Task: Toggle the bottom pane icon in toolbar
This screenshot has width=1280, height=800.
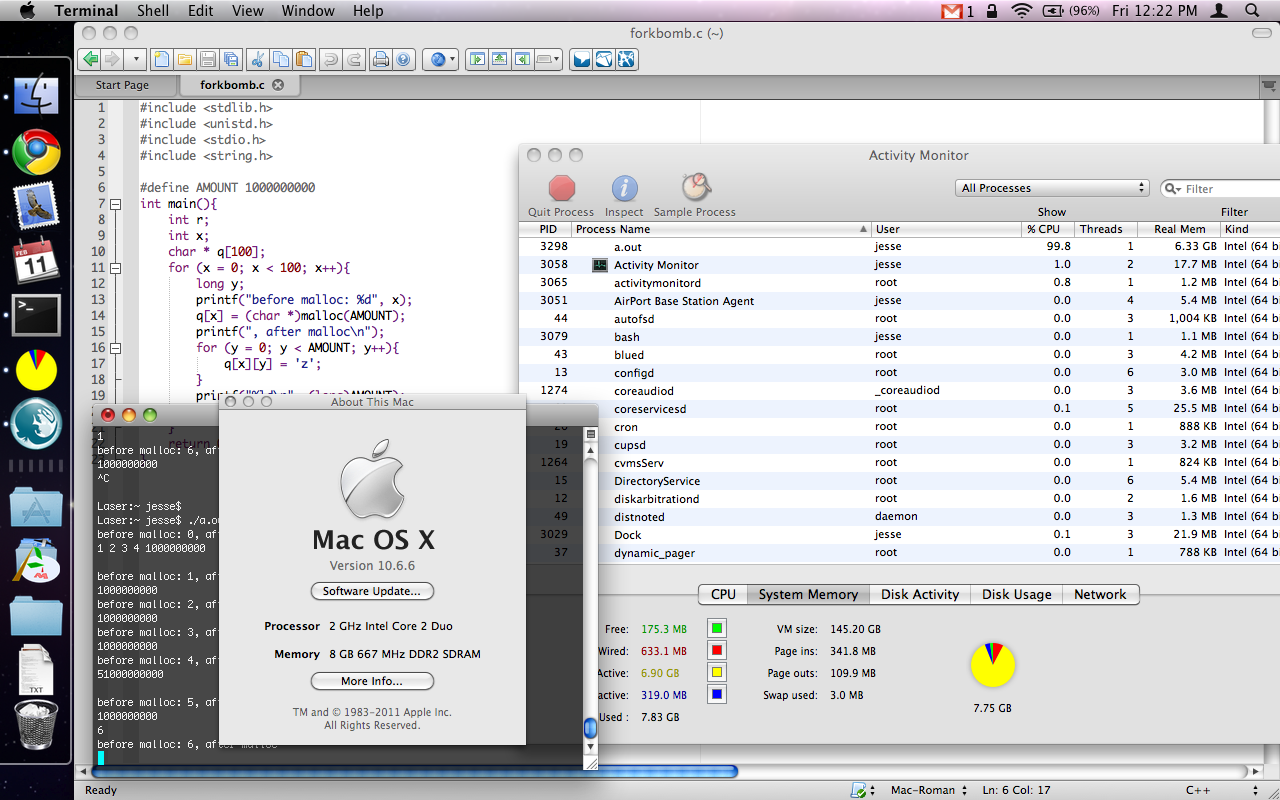Action: point(500,59)
